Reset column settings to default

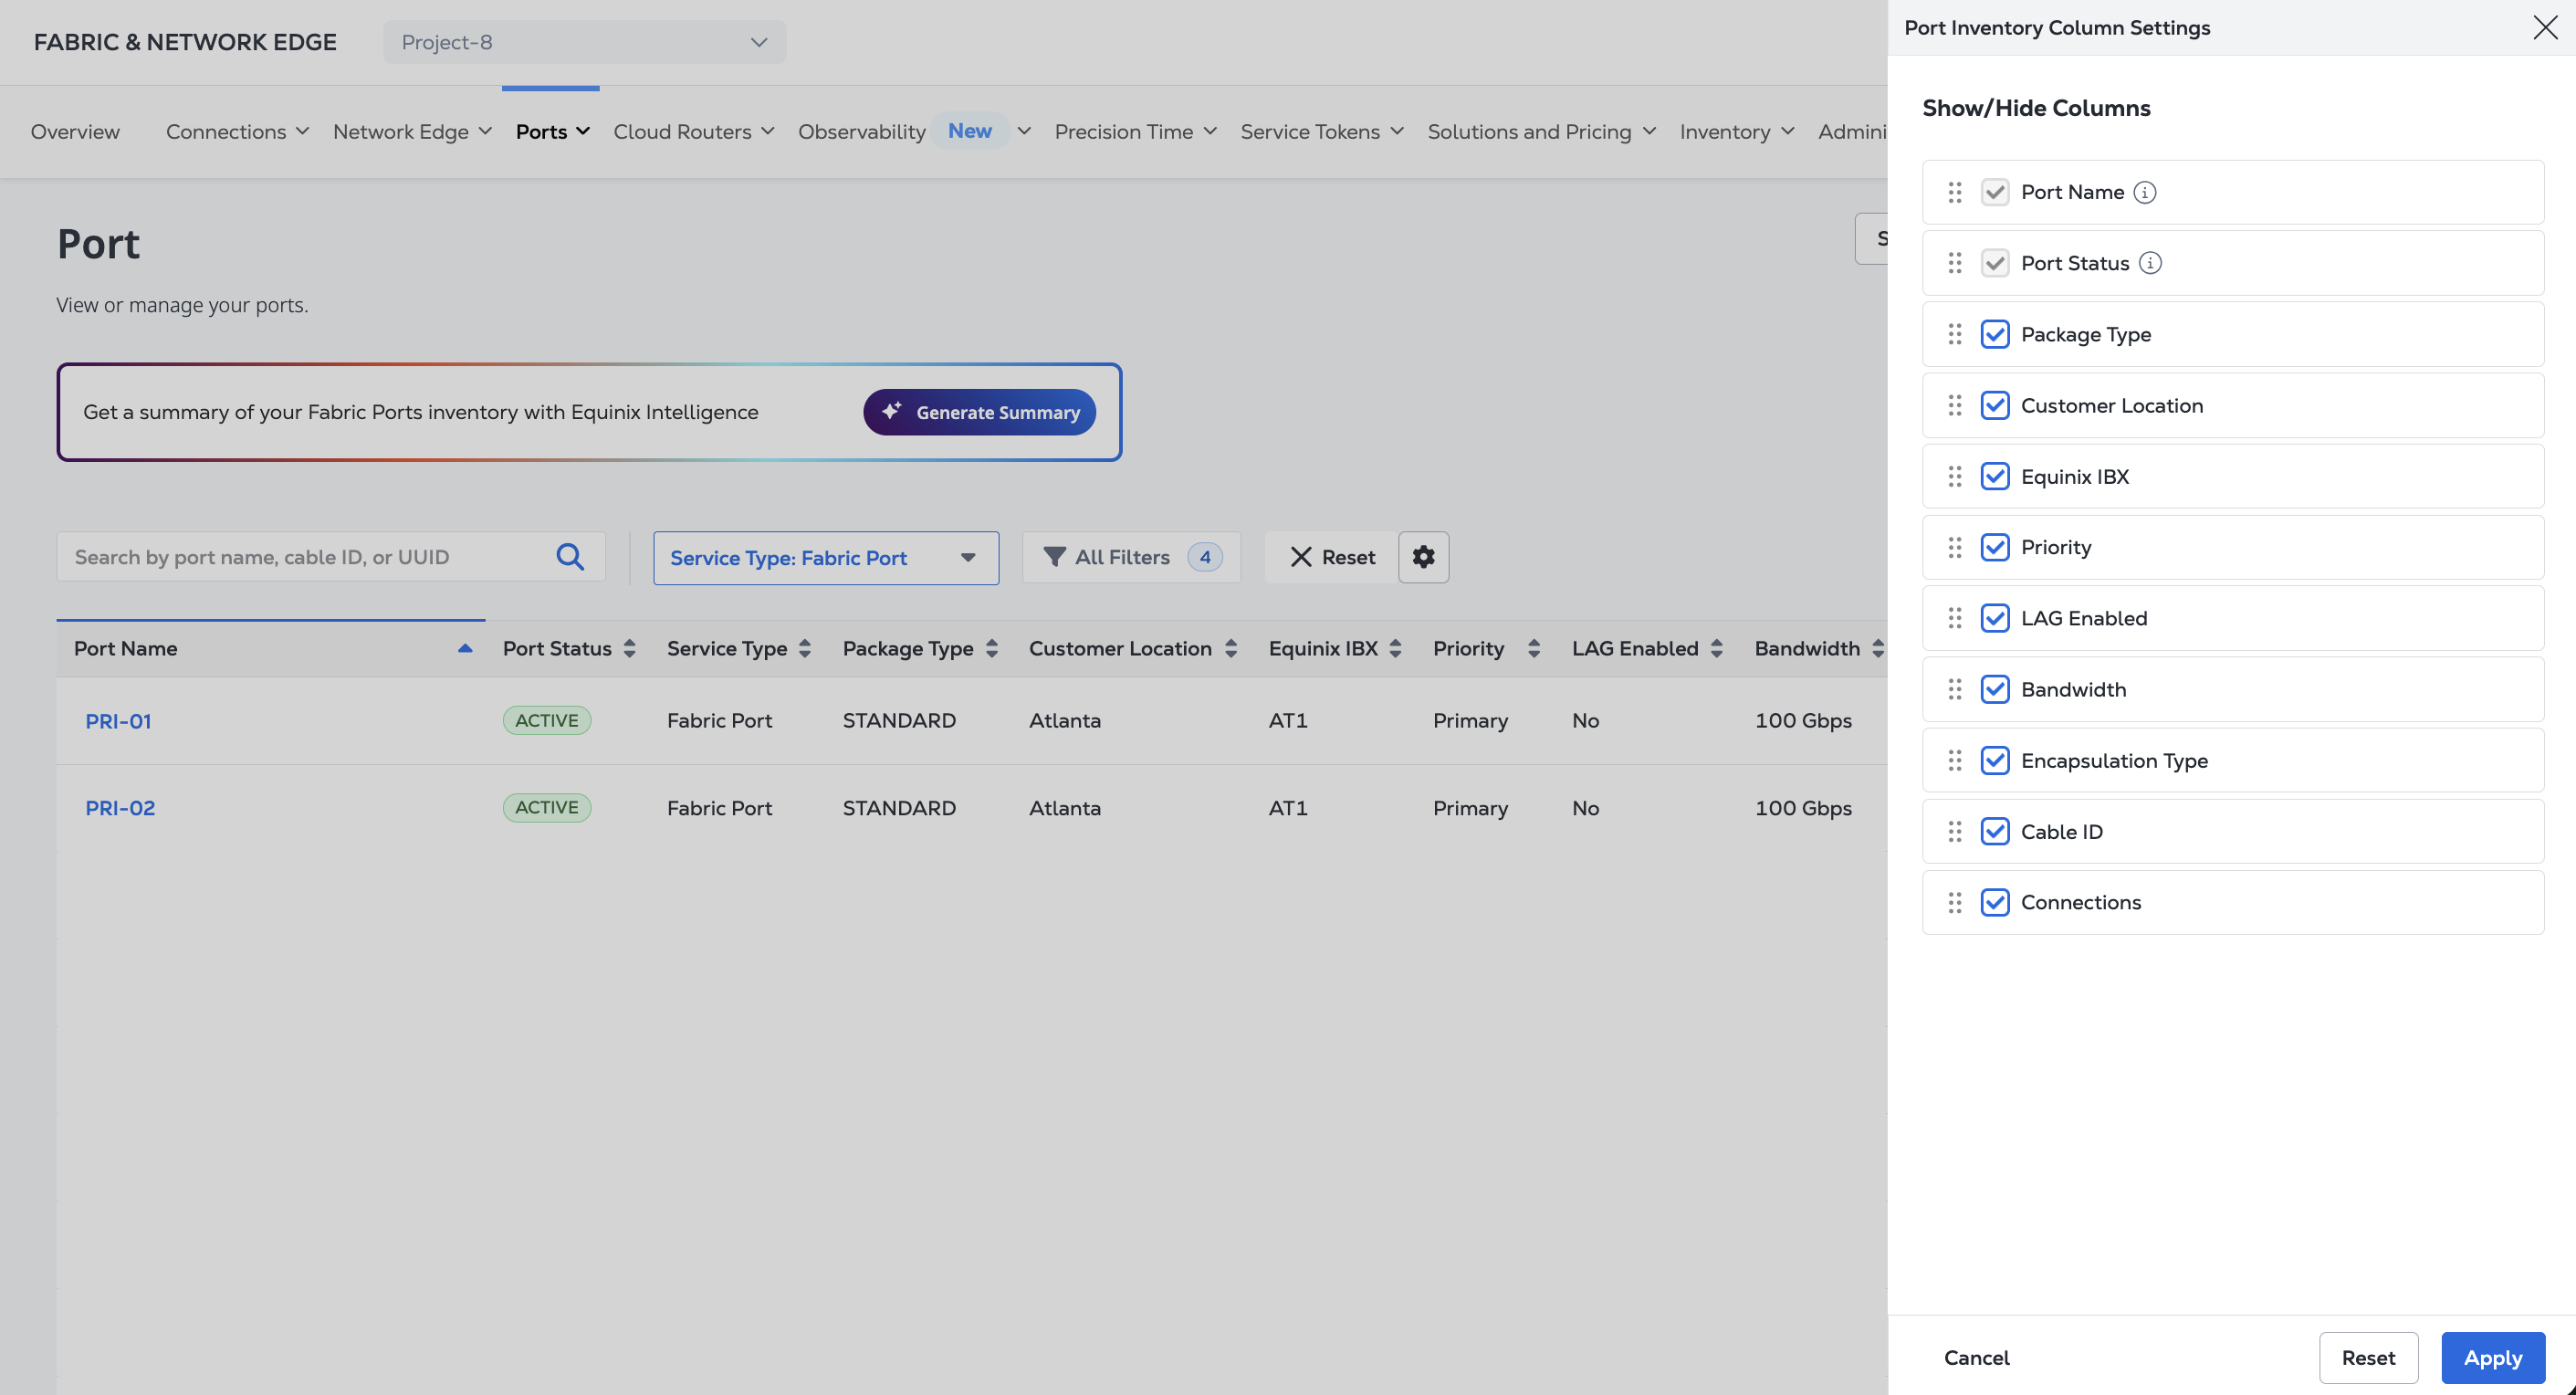tap(2368, 1357)
